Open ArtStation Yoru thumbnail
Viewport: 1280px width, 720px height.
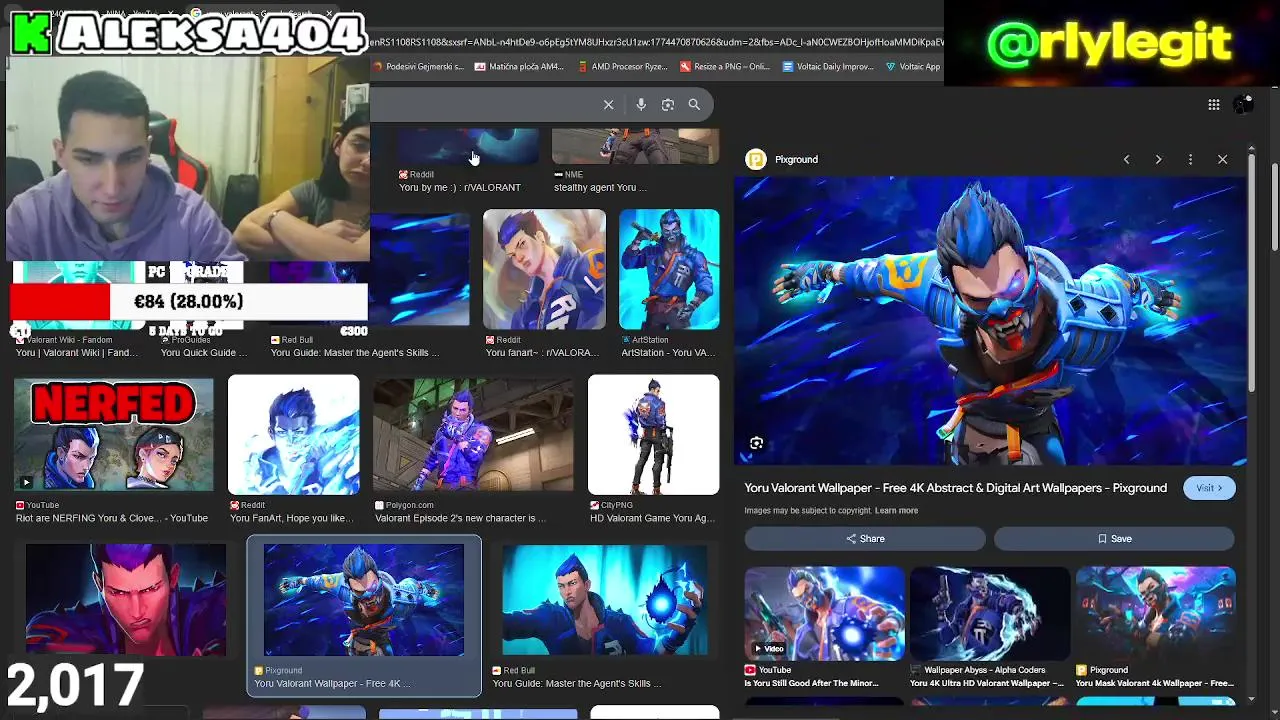tap(669, 269)
